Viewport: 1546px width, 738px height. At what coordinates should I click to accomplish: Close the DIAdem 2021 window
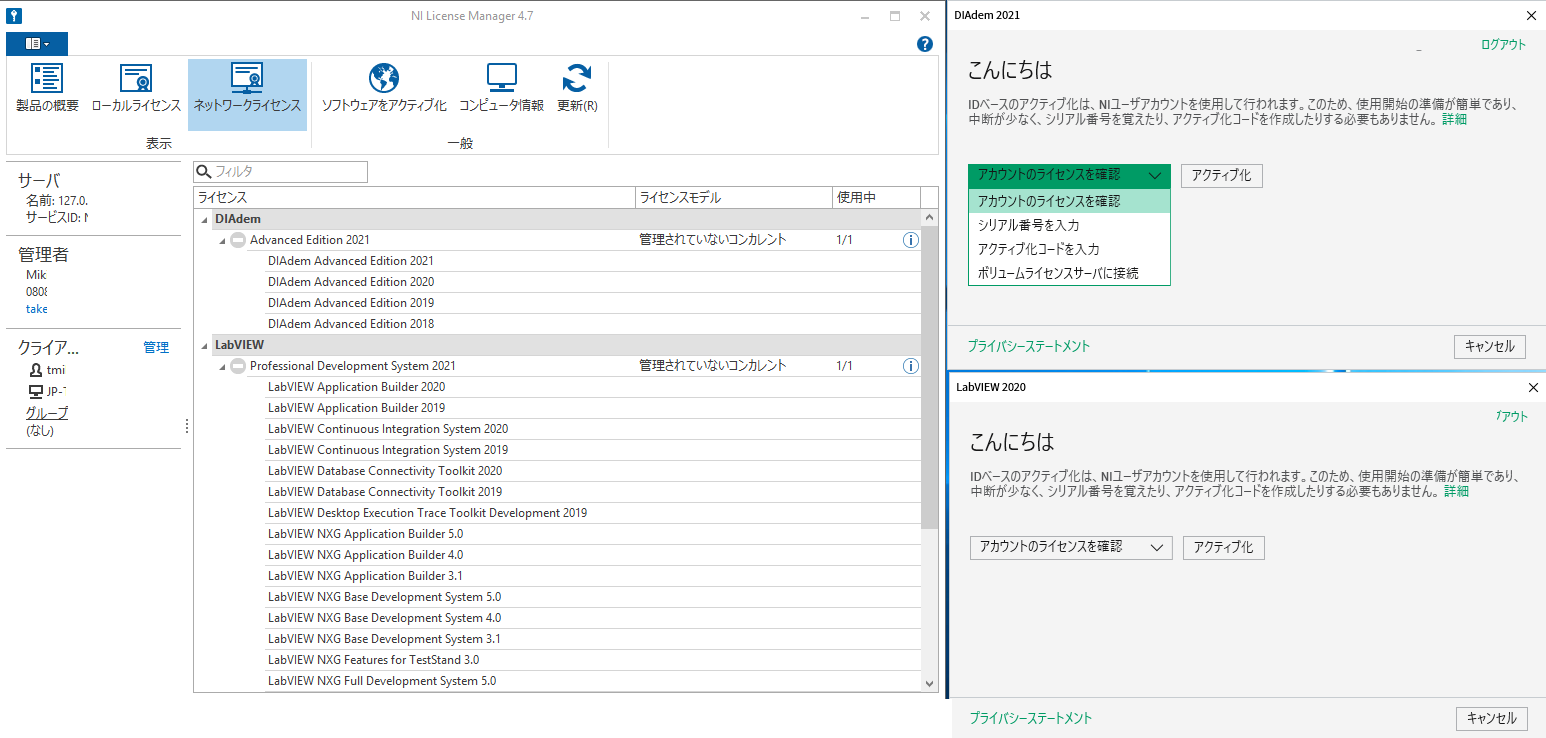(1531, 15)
